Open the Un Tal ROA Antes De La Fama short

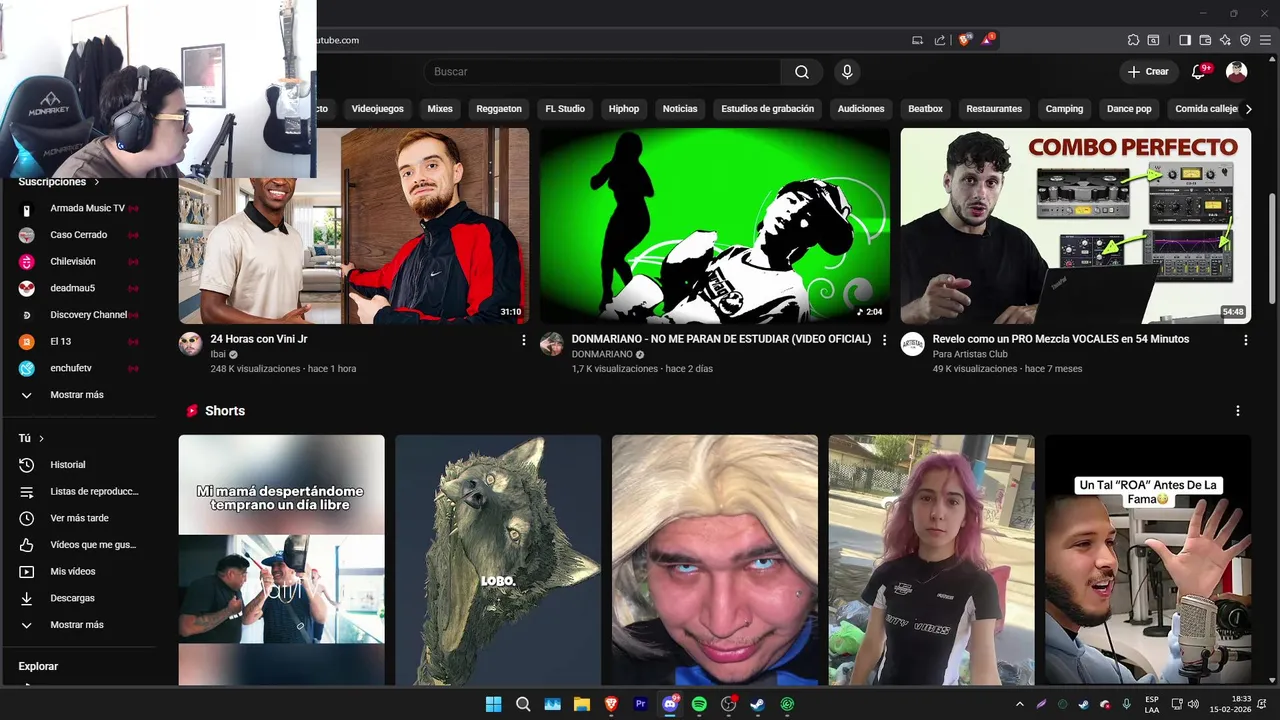(x=1148, y=560)
